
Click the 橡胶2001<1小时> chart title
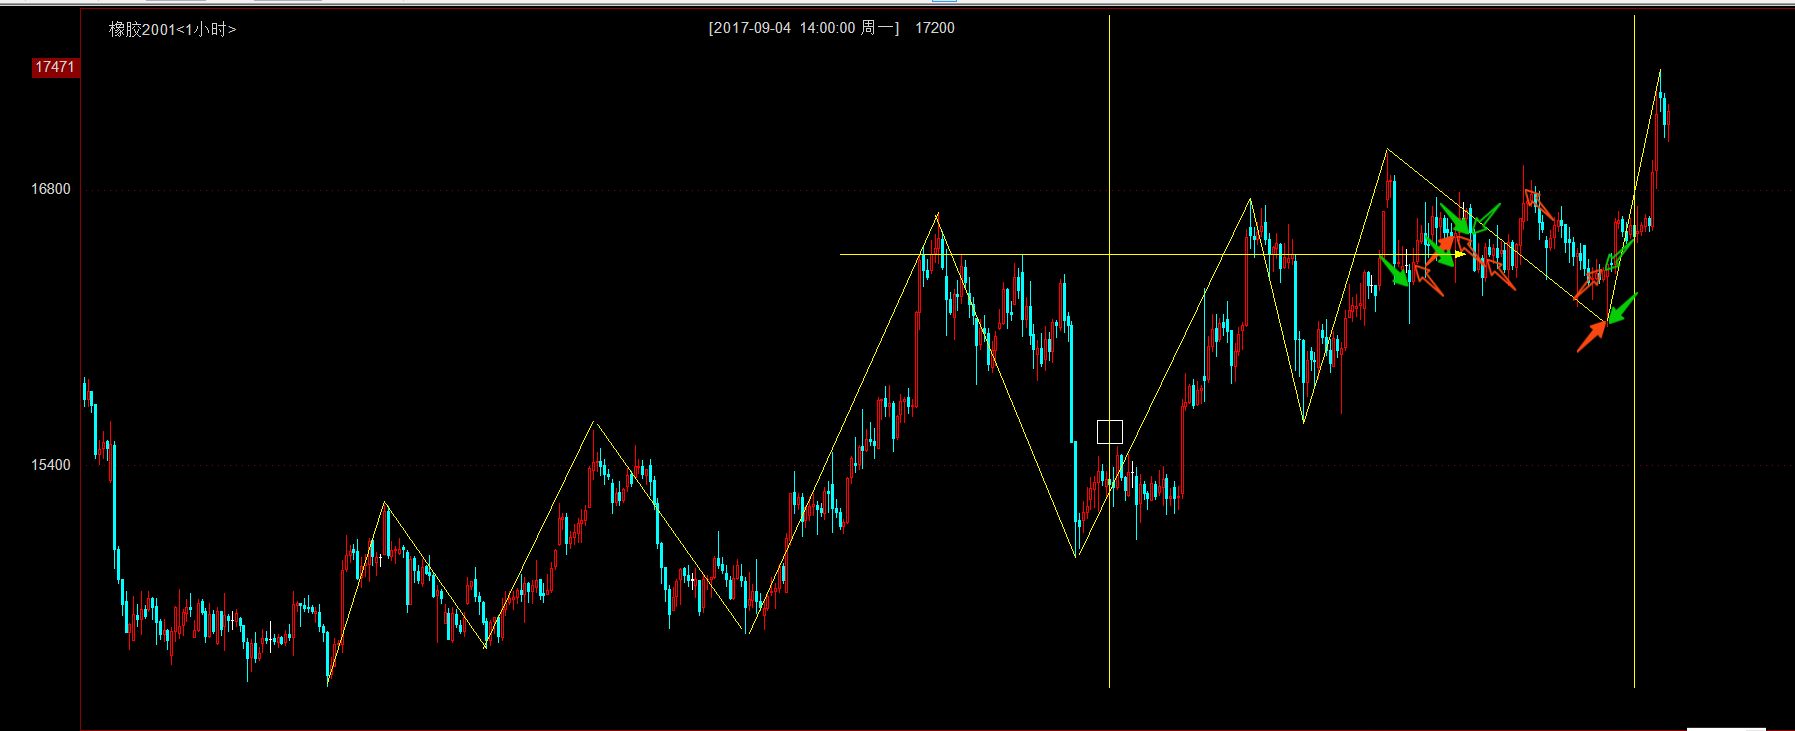tap(172, 29)
